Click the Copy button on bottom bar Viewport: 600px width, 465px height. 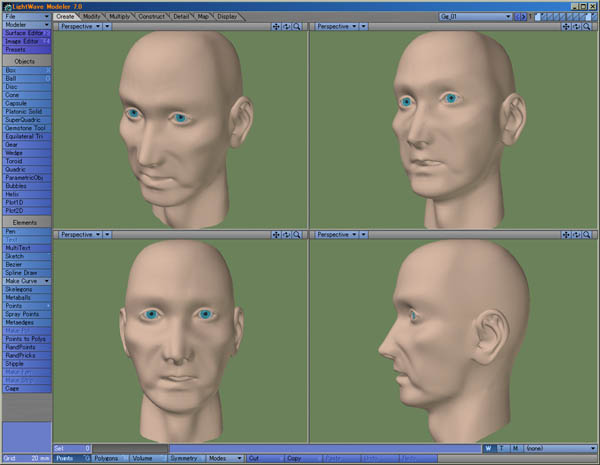[294, 458]
